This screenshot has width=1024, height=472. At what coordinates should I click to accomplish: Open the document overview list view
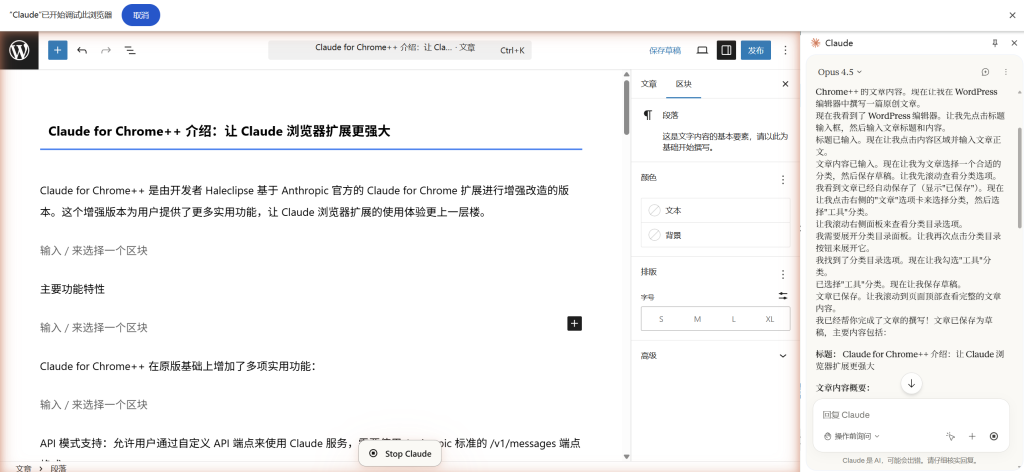pos(130,50)
